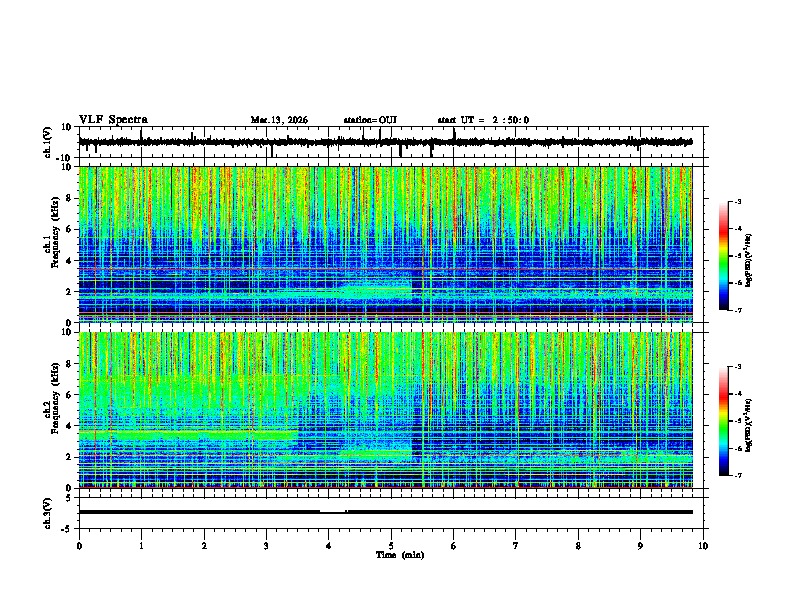Click the thin notch in the ch.3 trace near minute 4

coord(333,512)
